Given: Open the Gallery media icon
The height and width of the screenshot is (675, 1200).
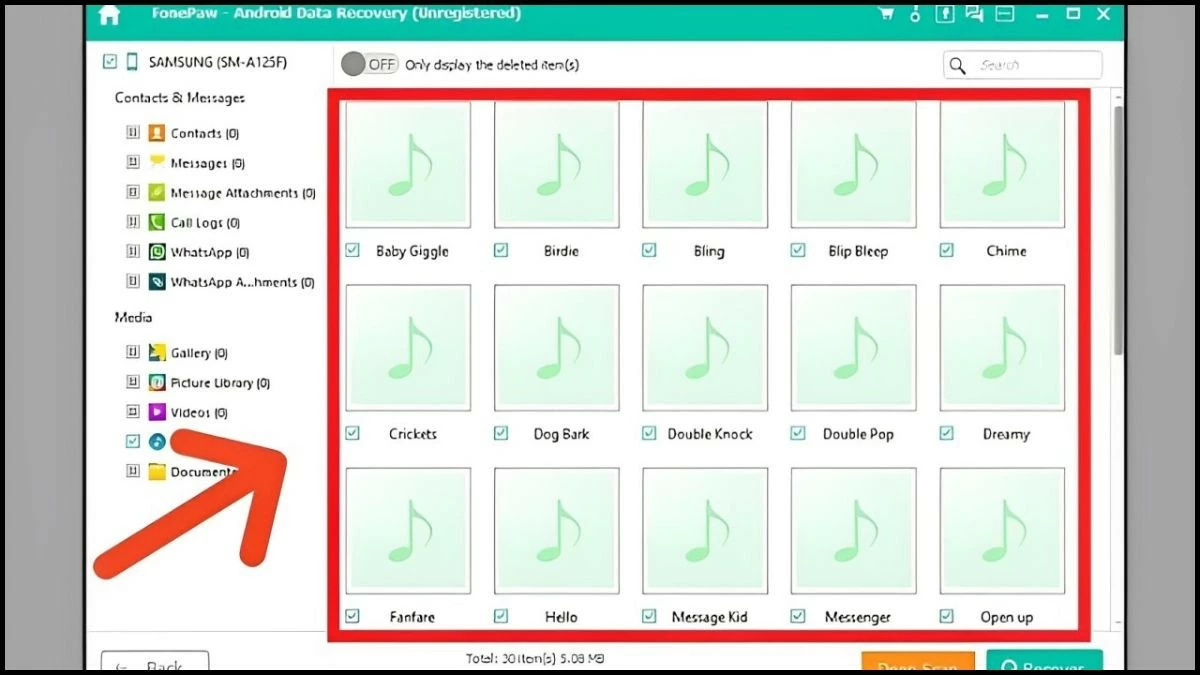Looking at the screenshot, I should click(156, 352).
